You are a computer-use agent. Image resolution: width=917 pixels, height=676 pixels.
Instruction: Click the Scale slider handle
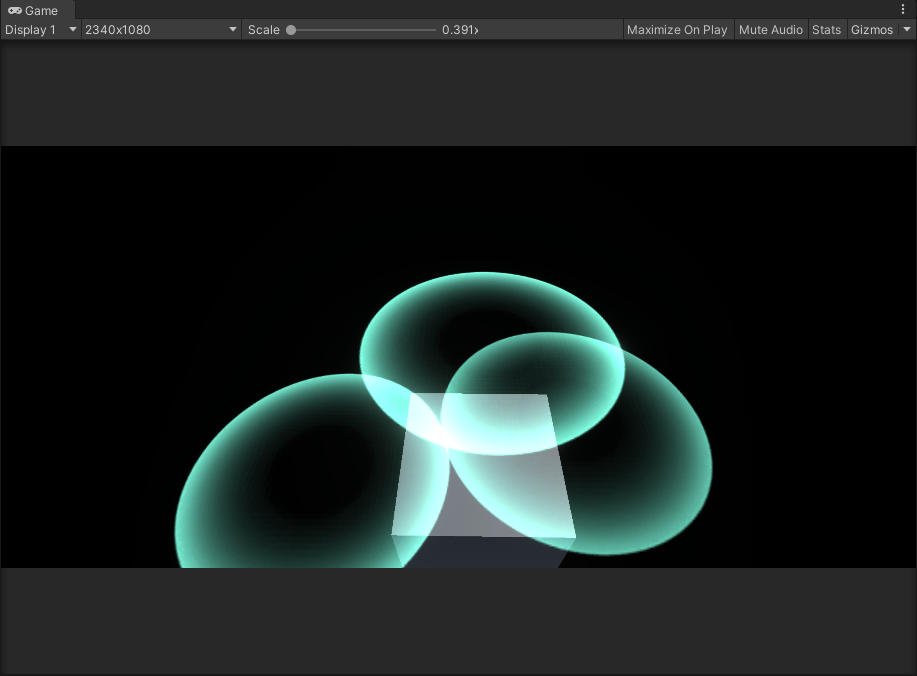point(291,30)
